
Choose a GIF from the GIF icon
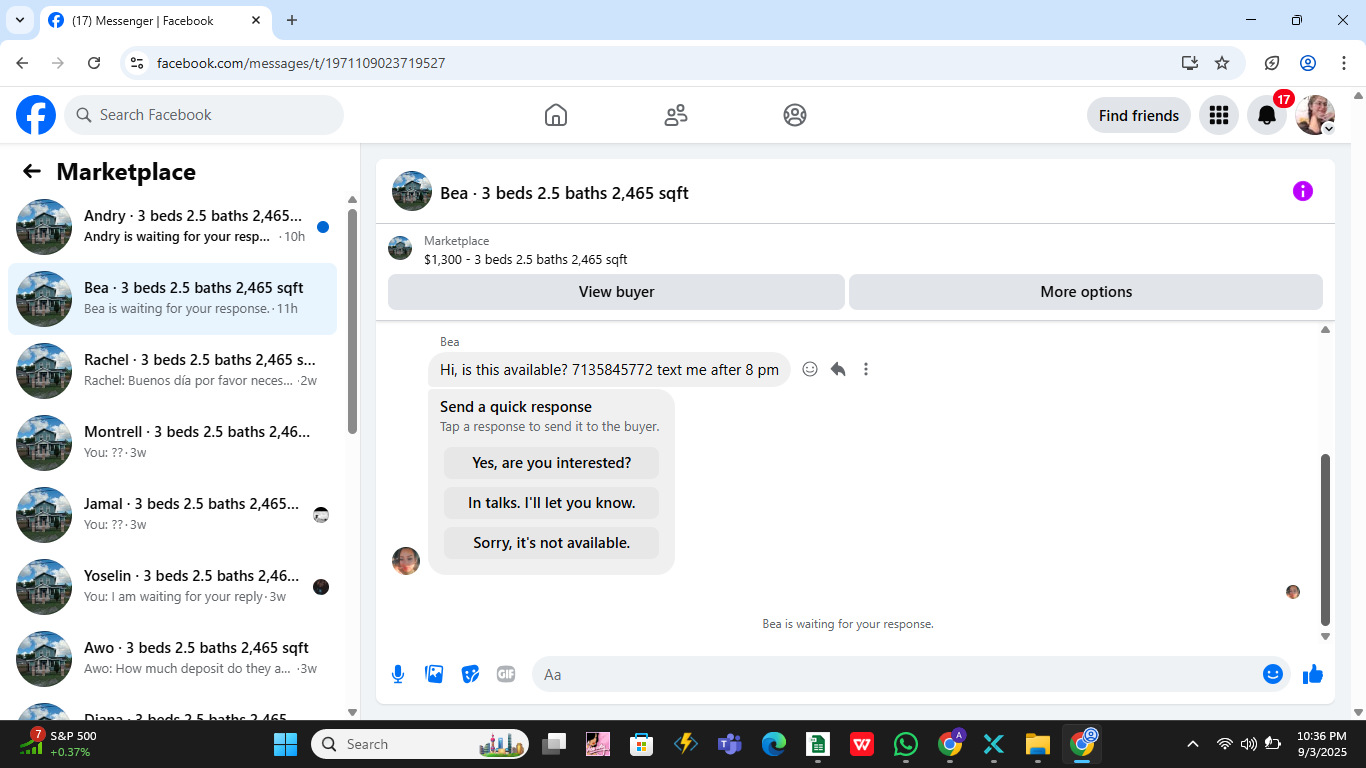[x=506, y=674]
